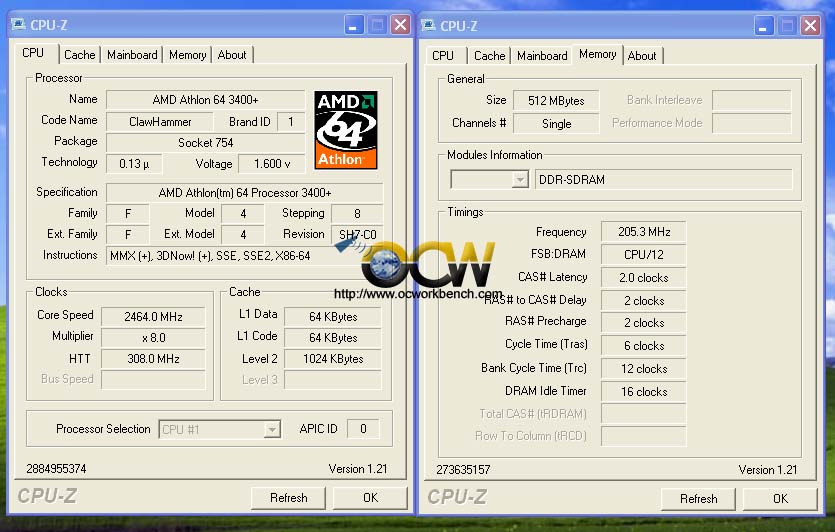This screenshot has width=835, height=532.
Task: Click the HTT value 308.0 MHz
Action: [x=153, y=359]
